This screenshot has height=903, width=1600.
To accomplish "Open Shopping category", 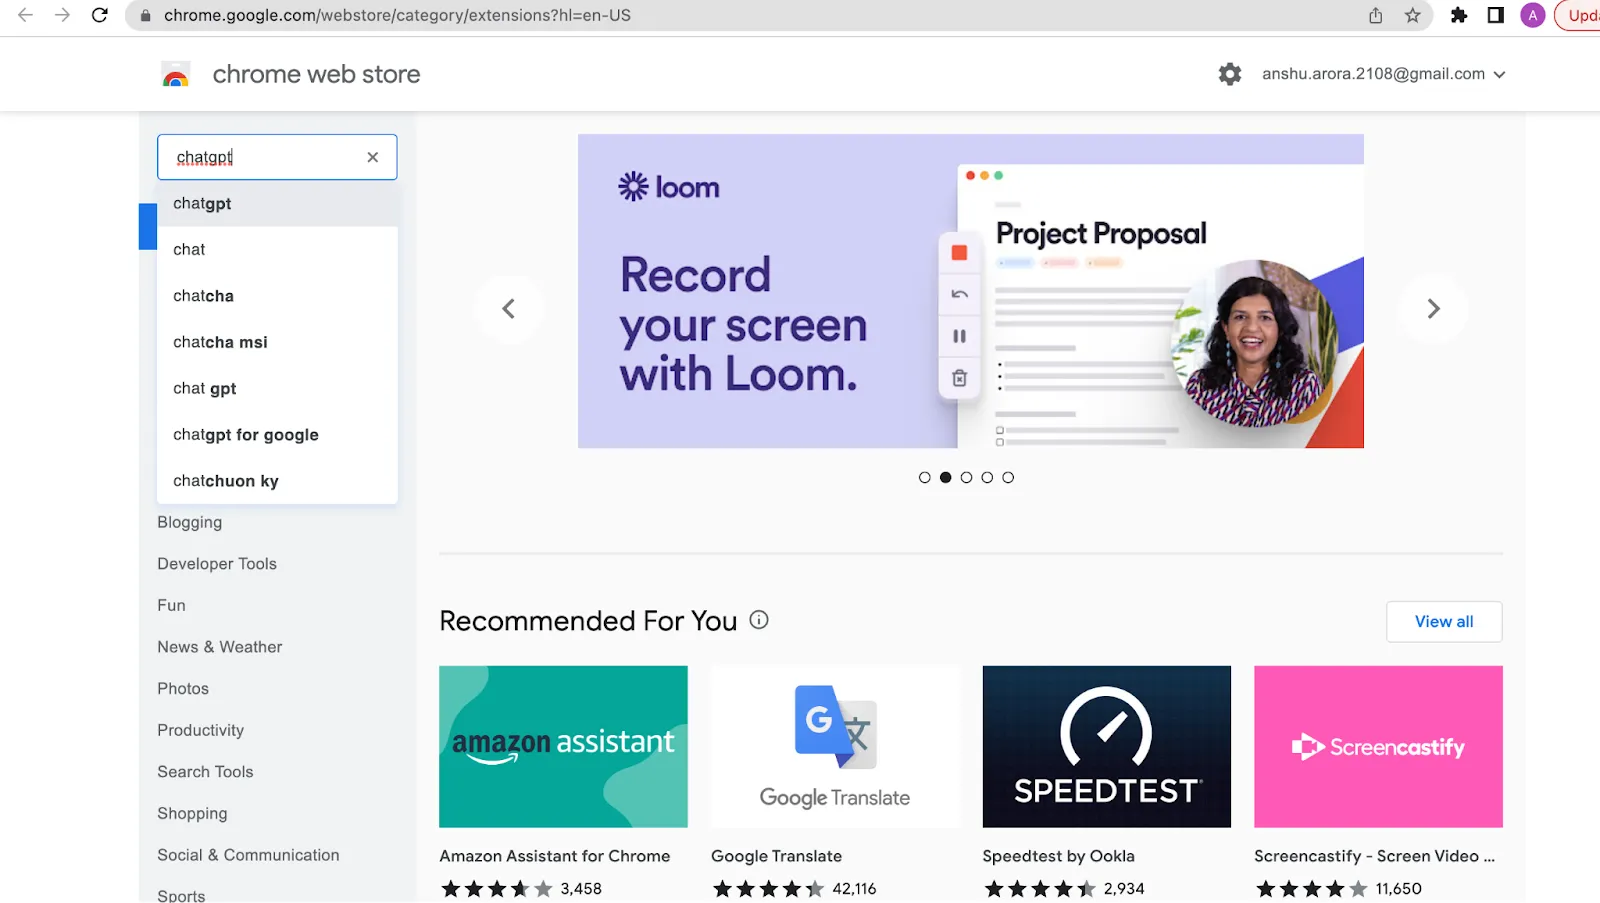I will point(192,814).
